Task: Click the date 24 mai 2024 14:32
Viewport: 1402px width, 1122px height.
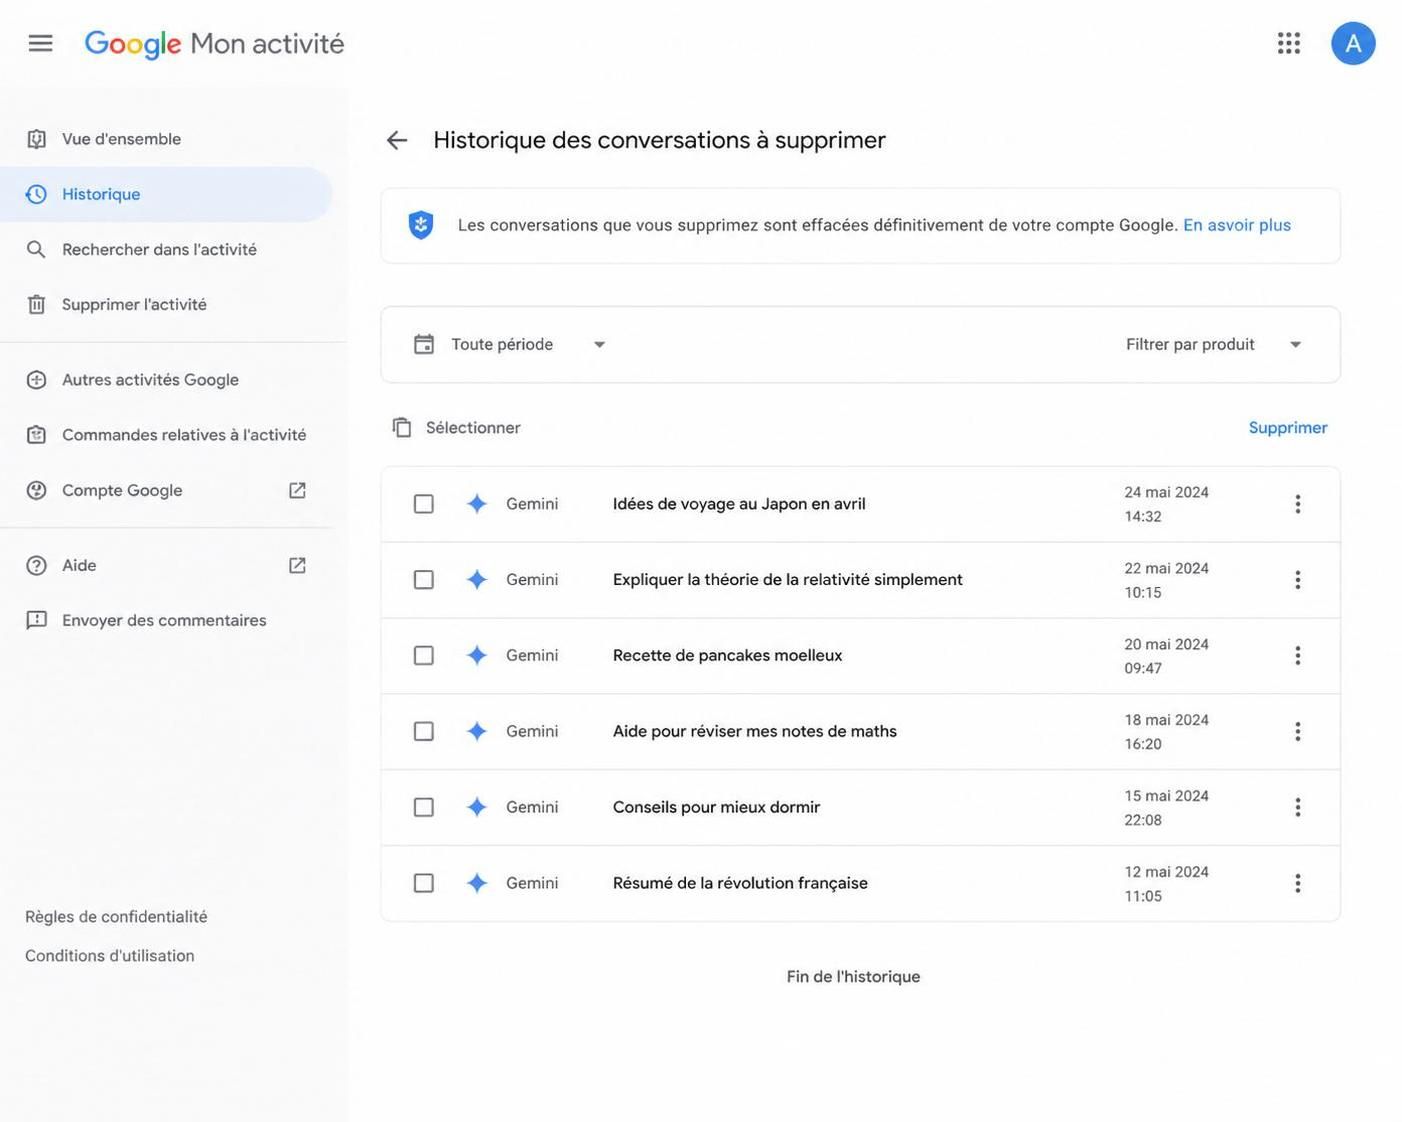Action: pyautogui.click(x=1166, y=504)
